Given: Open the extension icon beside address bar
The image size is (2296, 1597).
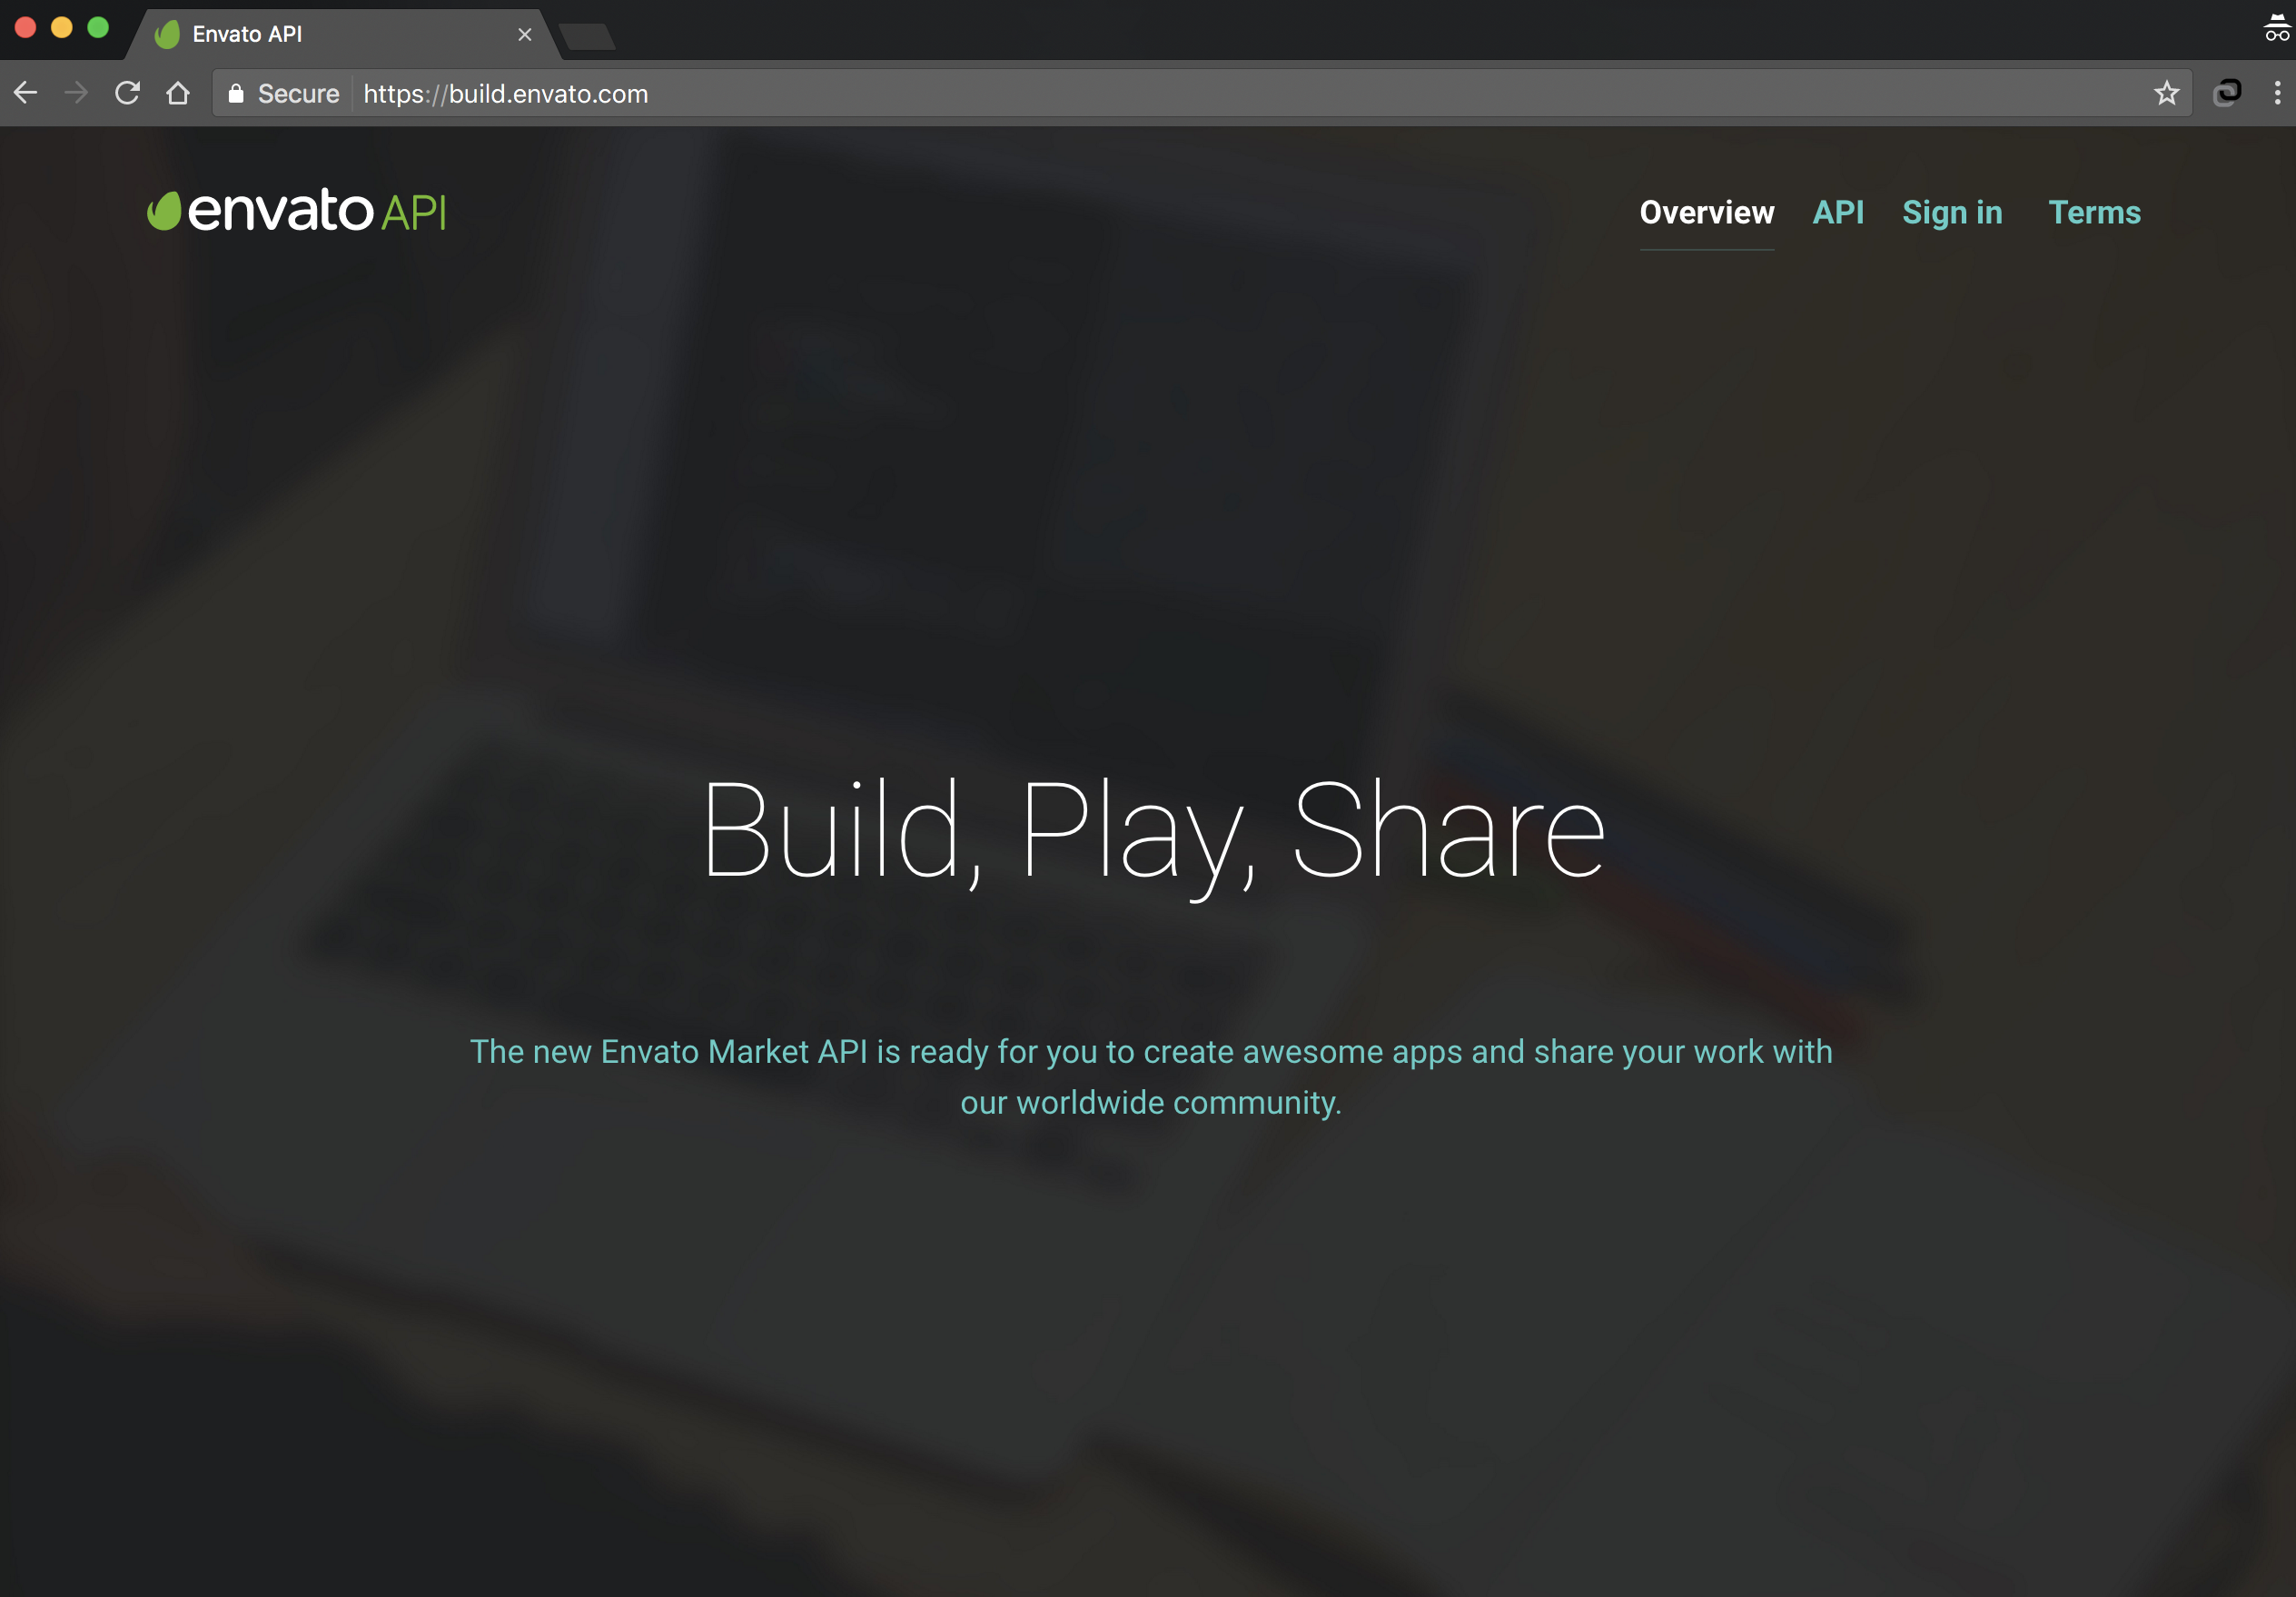Looking at the screenshot, I should point(2227,93).
